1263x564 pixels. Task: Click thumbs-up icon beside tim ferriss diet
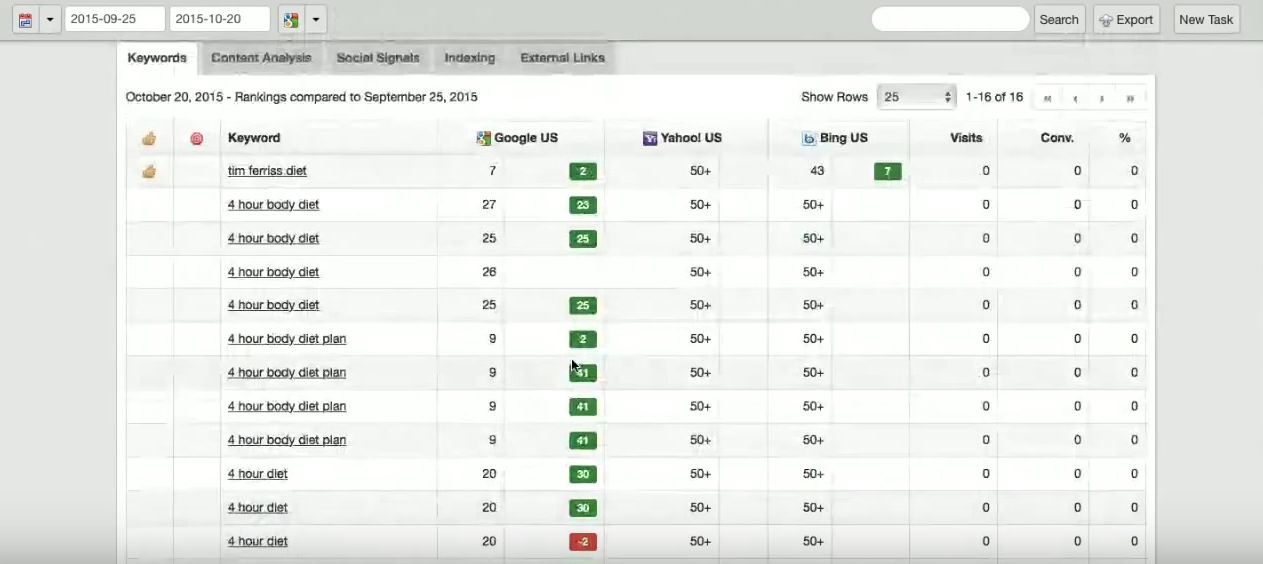coord(149,171)
